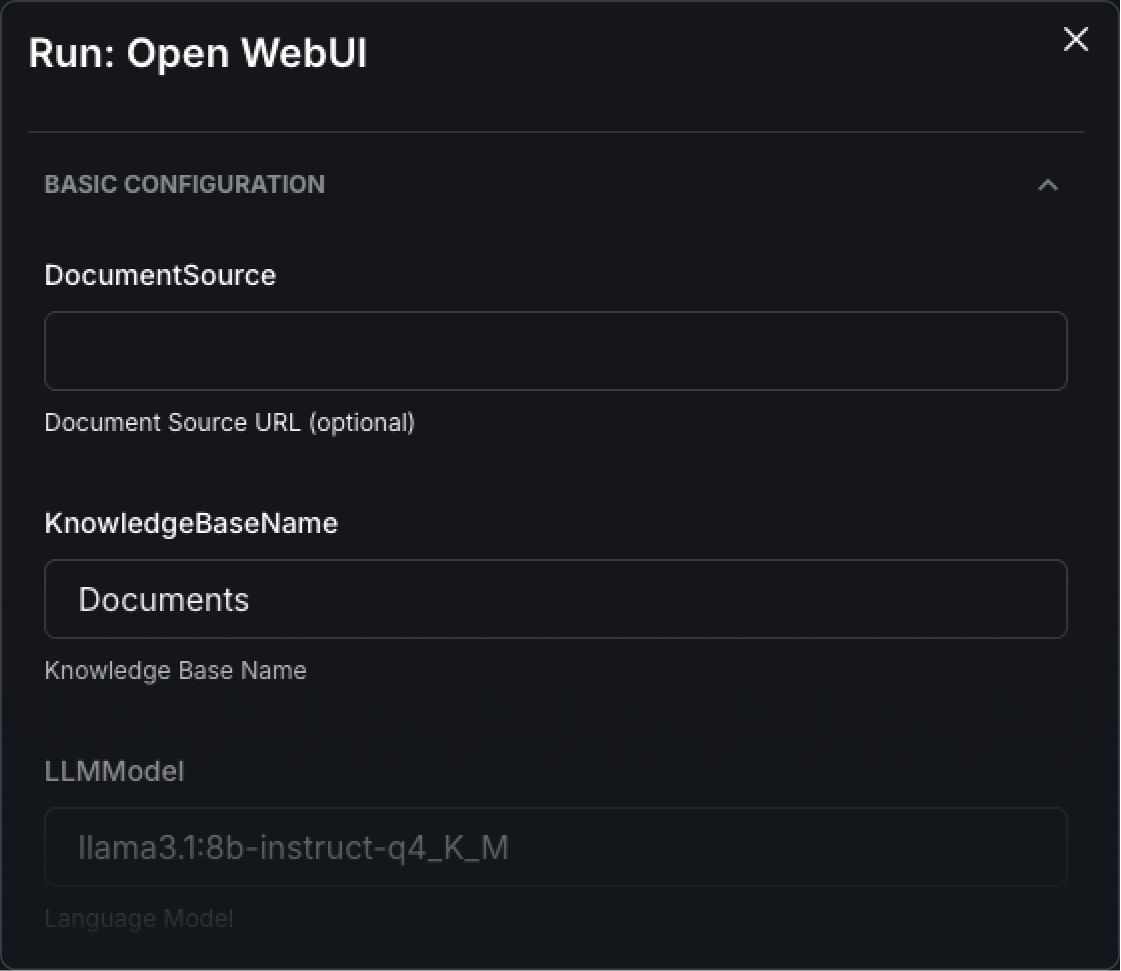Viewport: 1121px width, 971px height.
Task: Collapse the Basic Configuration section chevron
Action: point(1047,185)
